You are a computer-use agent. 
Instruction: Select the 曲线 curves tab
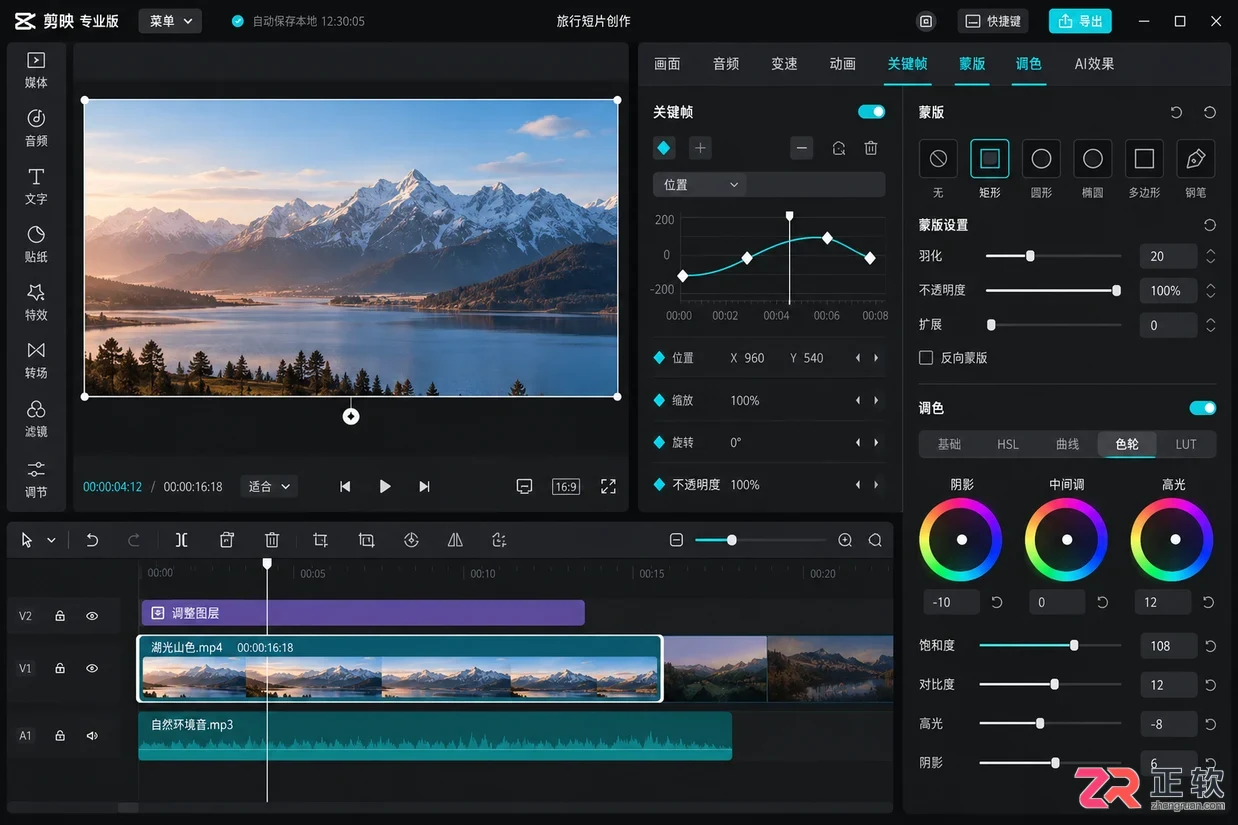[x=1067, y=444]
